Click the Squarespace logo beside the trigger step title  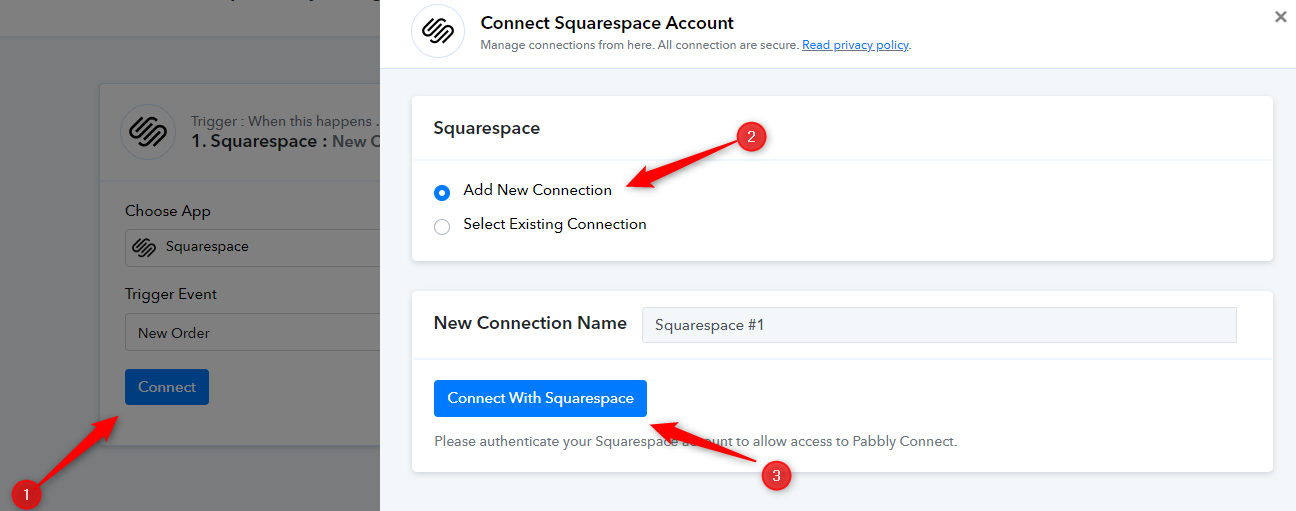(x=148, y=132)
